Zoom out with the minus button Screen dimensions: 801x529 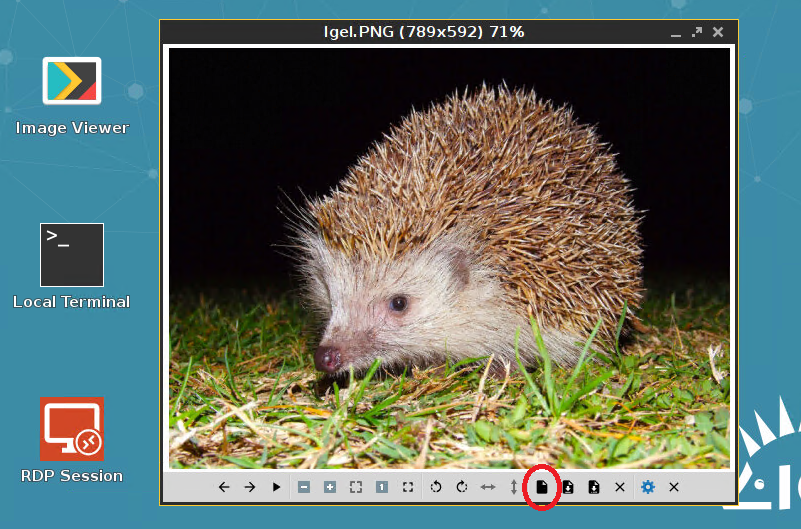[x=303, y=487]
